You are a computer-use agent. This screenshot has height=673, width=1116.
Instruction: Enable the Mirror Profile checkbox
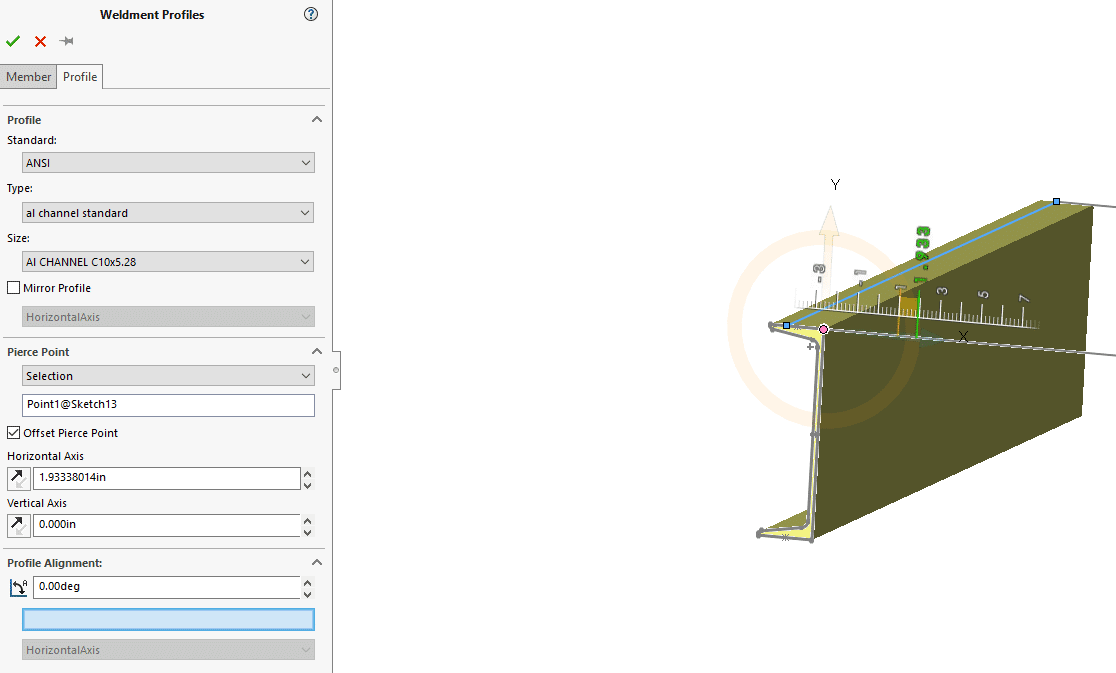tap(13, 288)
